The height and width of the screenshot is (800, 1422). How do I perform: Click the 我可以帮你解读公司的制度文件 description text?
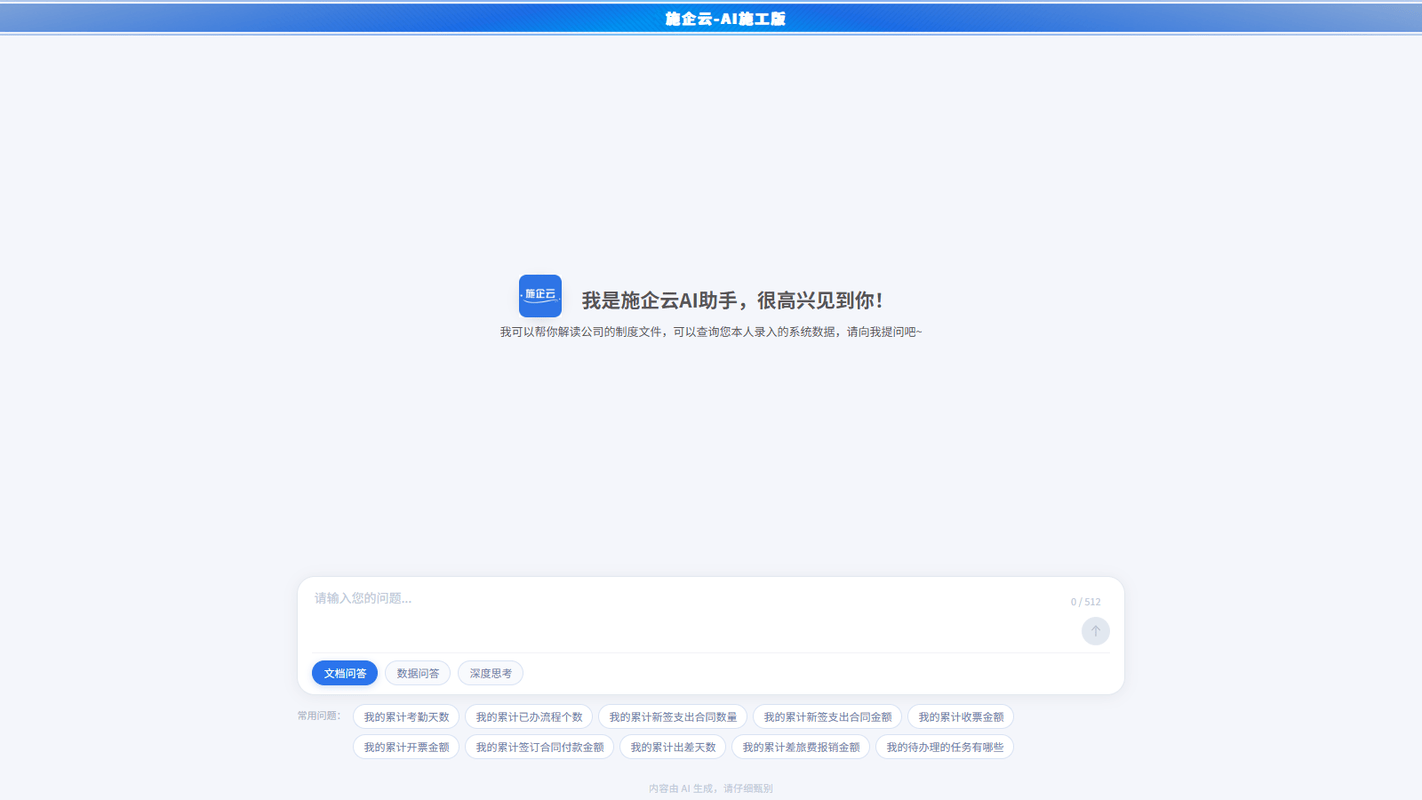[x=711, y=332]
